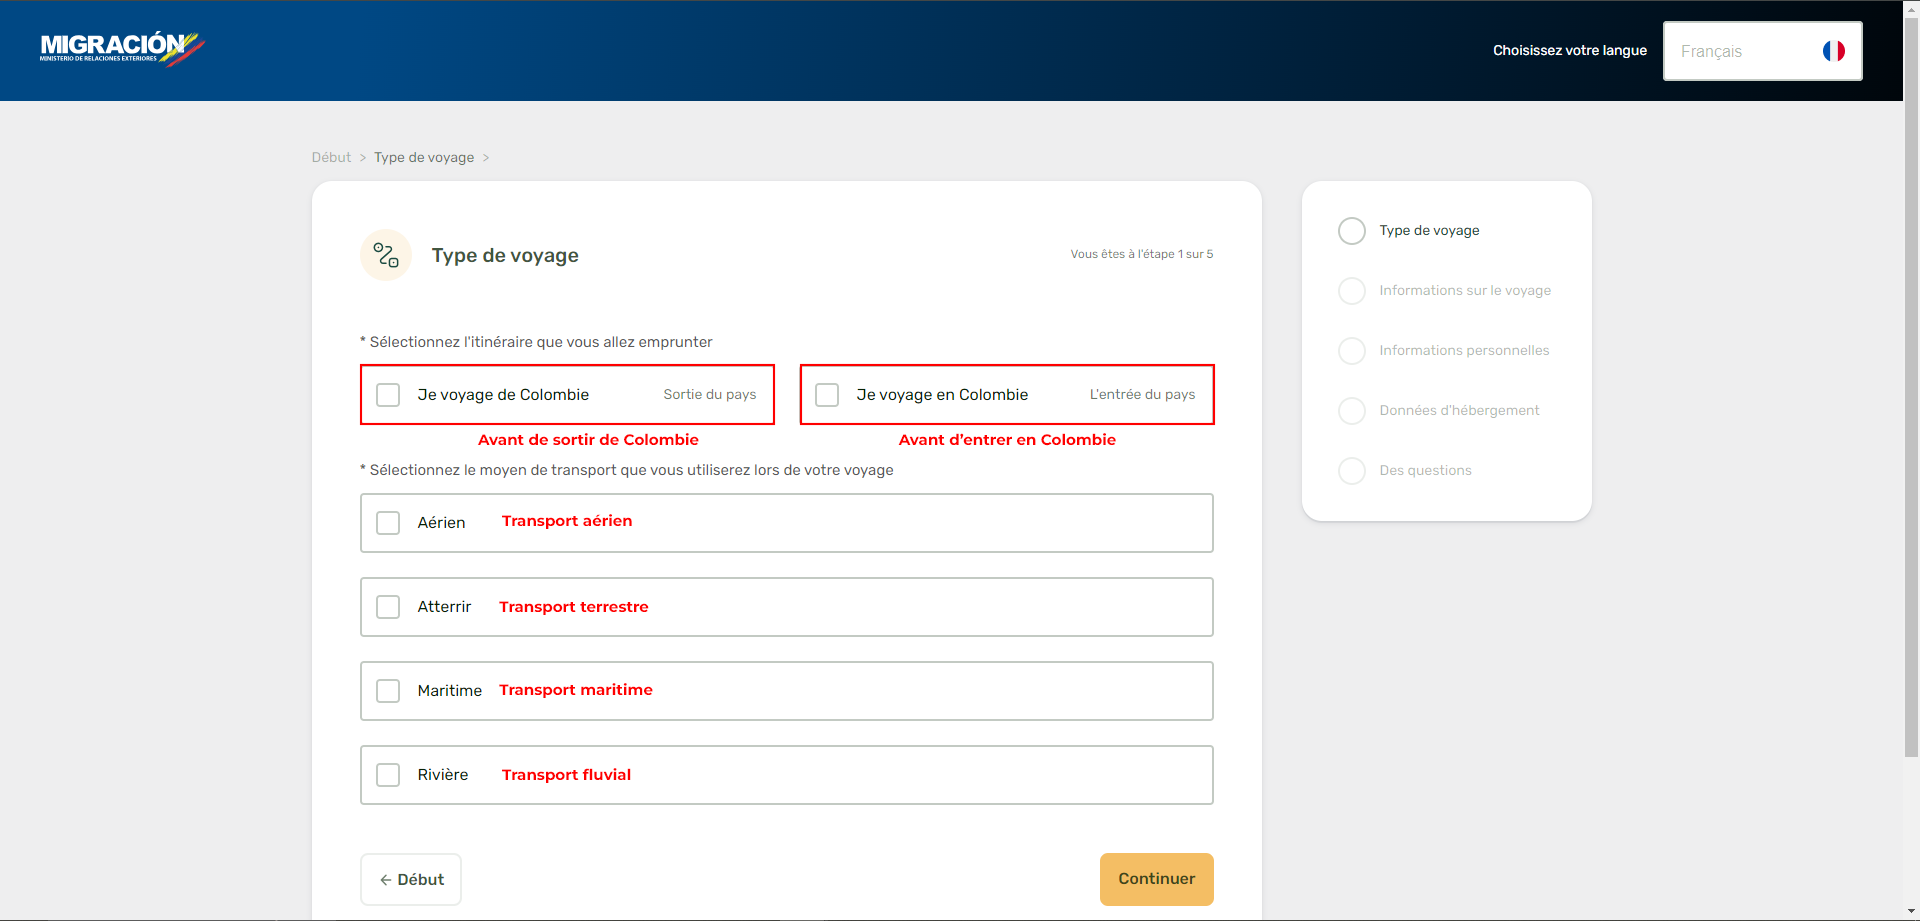This screenshot has width=1920, height=921.
Task: Click the Type de voyage step circle
Action: click(1351, 231)
